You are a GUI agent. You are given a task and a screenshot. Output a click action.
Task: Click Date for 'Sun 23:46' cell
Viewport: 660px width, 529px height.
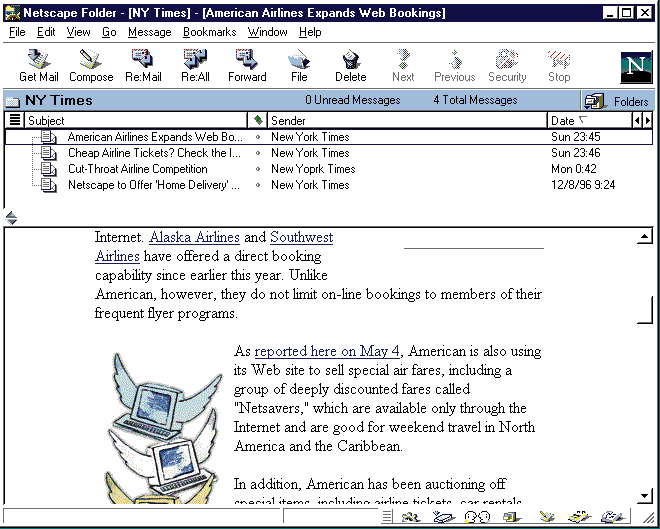click(x=576, y=153)
